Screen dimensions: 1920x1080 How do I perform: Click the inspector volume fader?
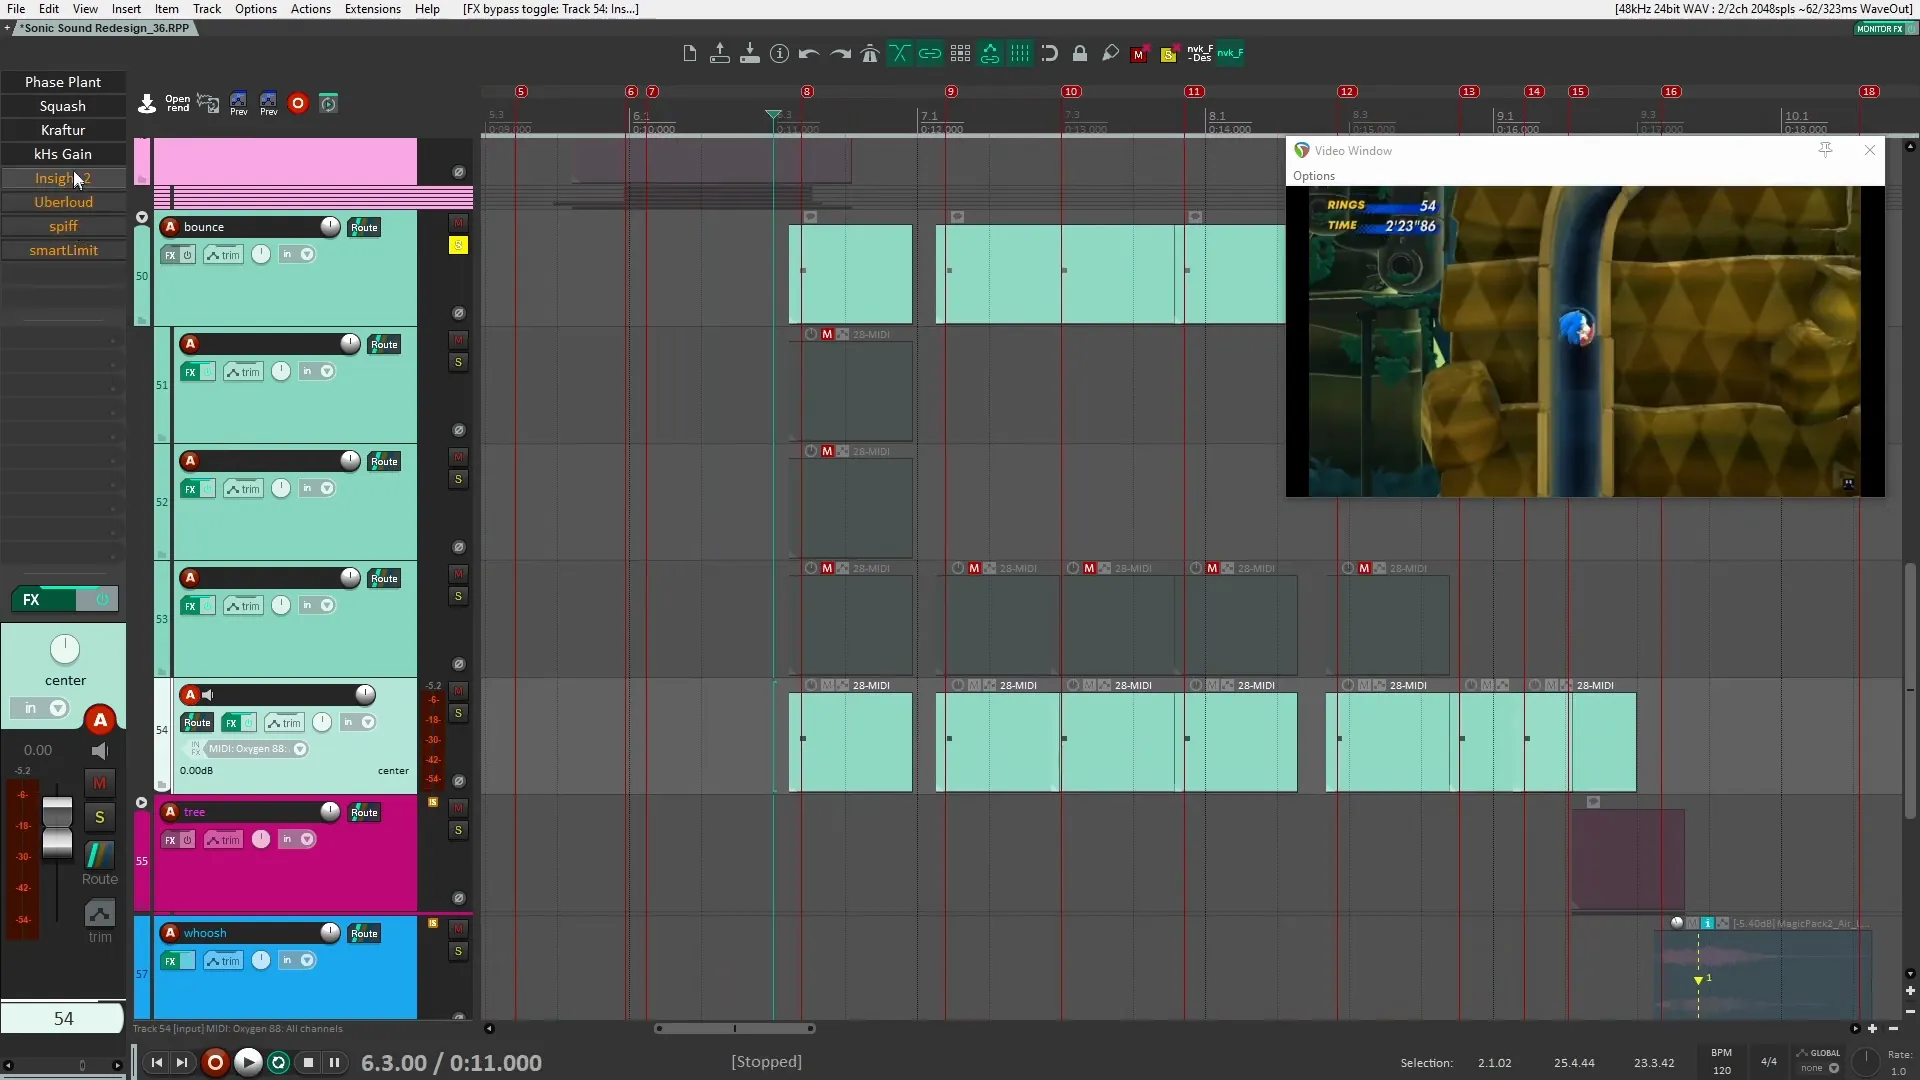[x=57, y=828]
